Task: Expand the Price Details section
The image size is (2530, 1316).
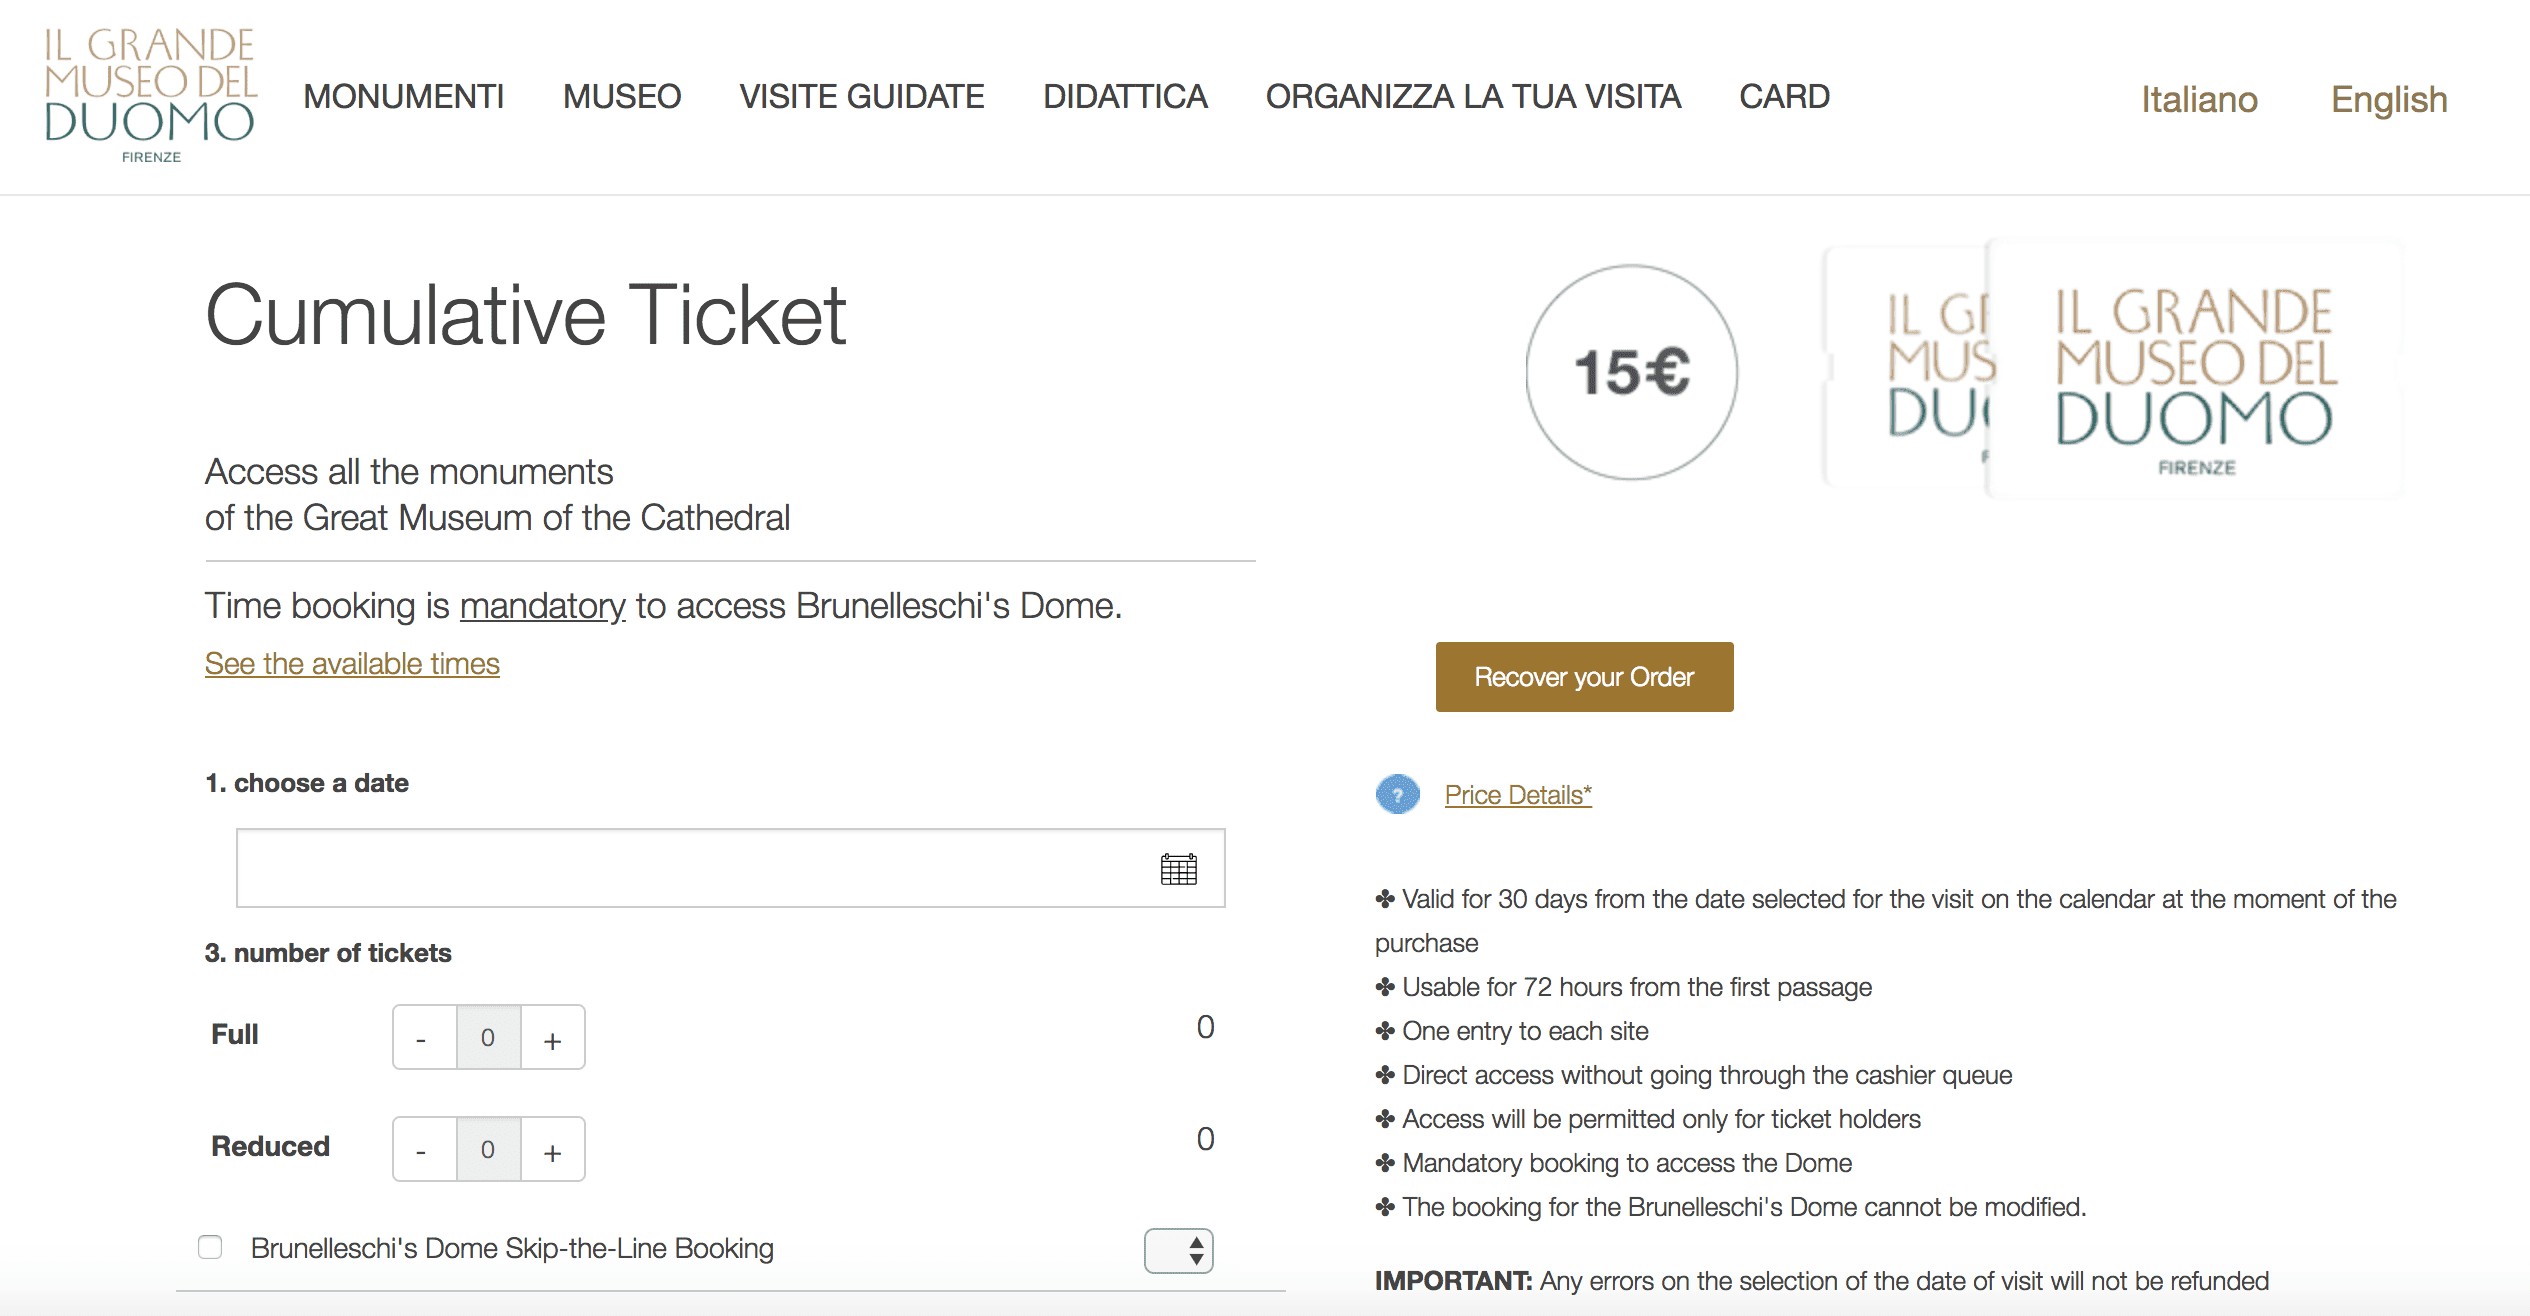Action: (1519, 795)
